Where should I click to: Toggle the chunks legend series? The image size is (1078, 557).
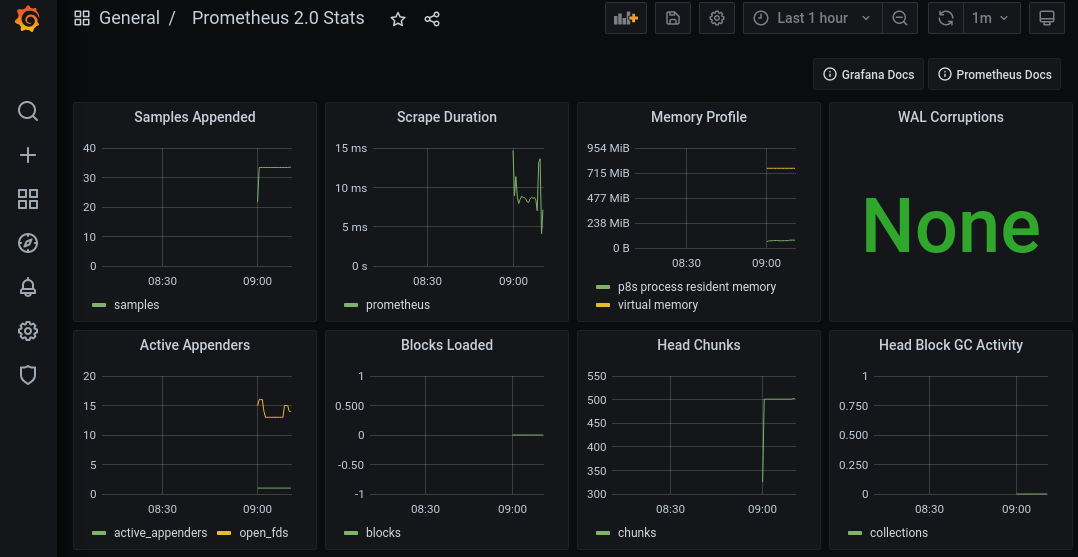click(x=637, y=533)
